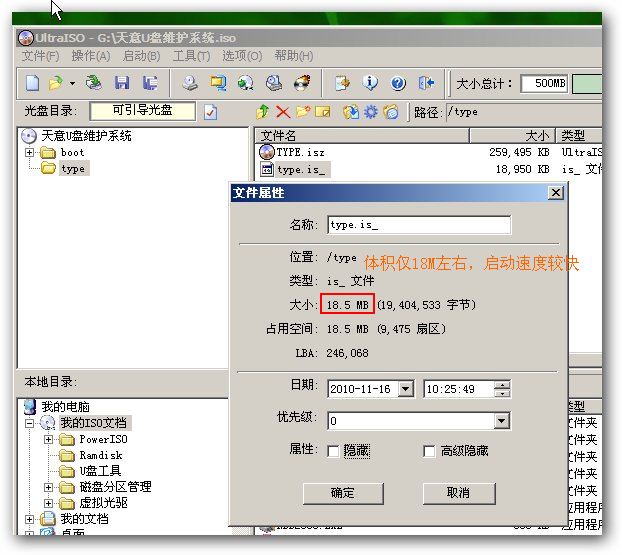Expand the 我的文档 node

[x=29, y=519]
